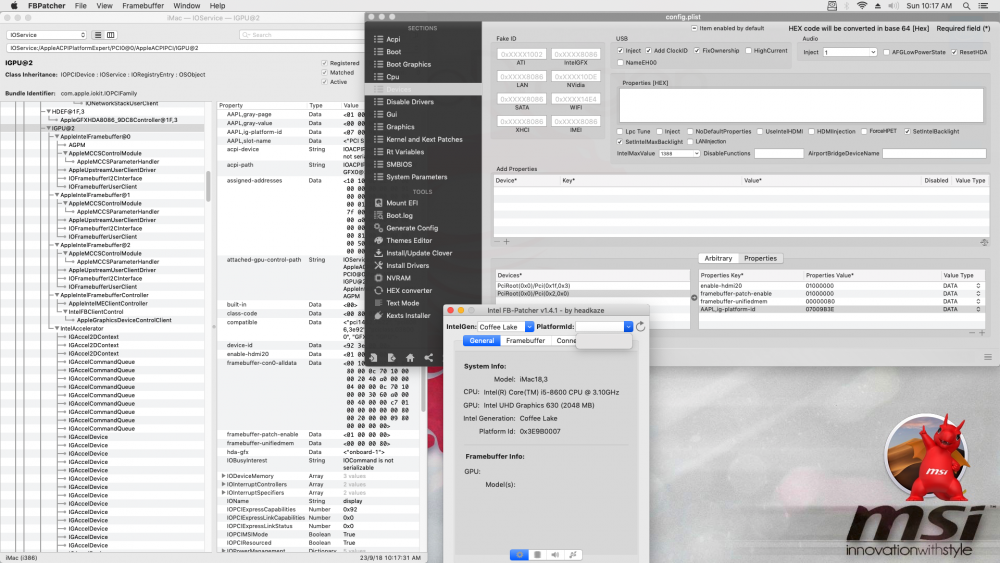Switch to the Arbitrary tab
Viewport: 1000px width, 563px height.
718,258
